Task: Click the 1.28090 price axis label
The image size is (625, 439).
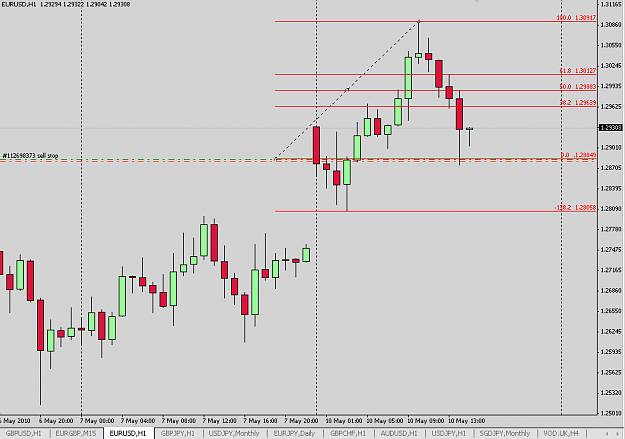Action: pyautogui.click(x=611, y=209)
